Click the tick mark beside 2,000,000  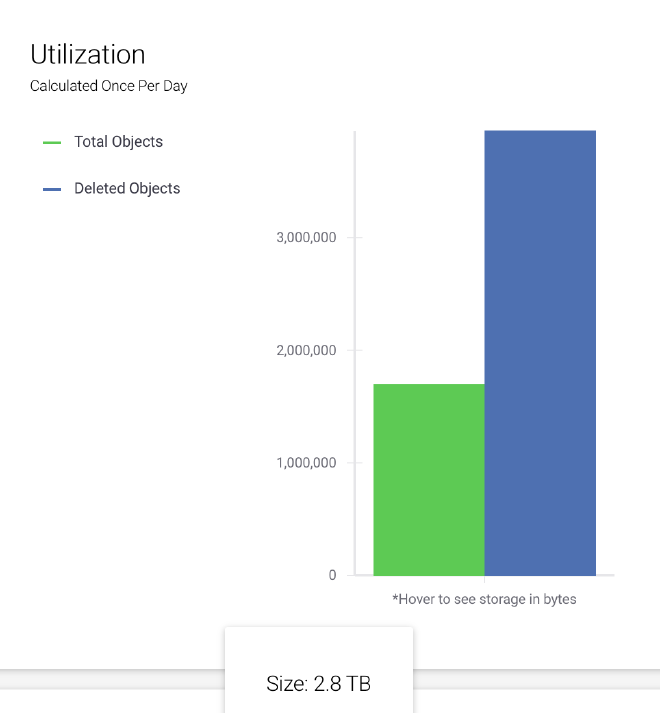tap(351, 350)
